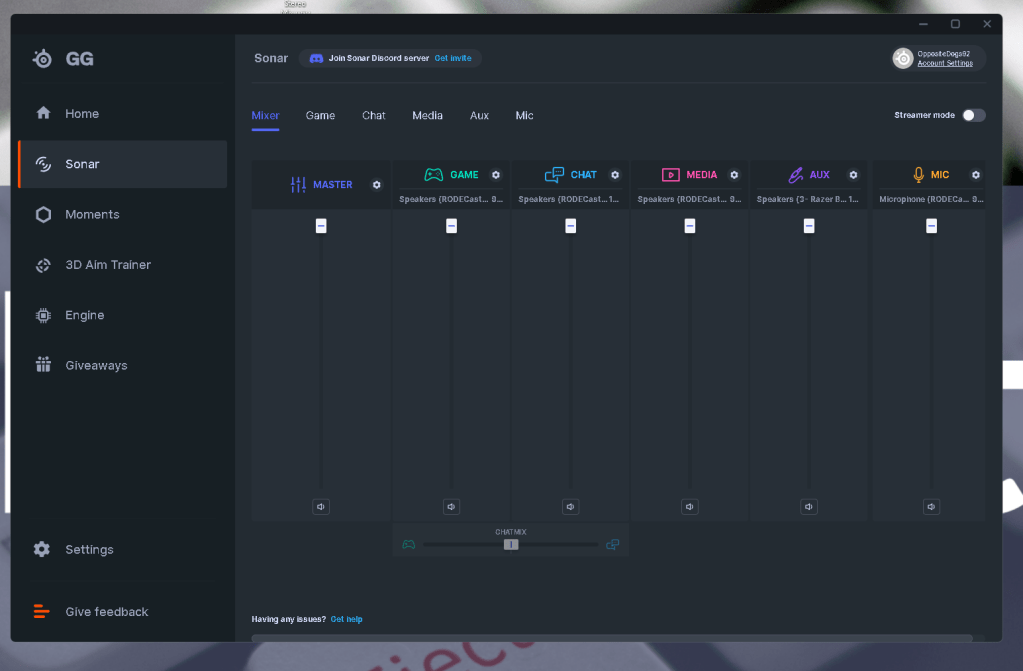Open MIC channel settings gear
The height and width of the screenshot is (671, 1023).
[976, 175]
